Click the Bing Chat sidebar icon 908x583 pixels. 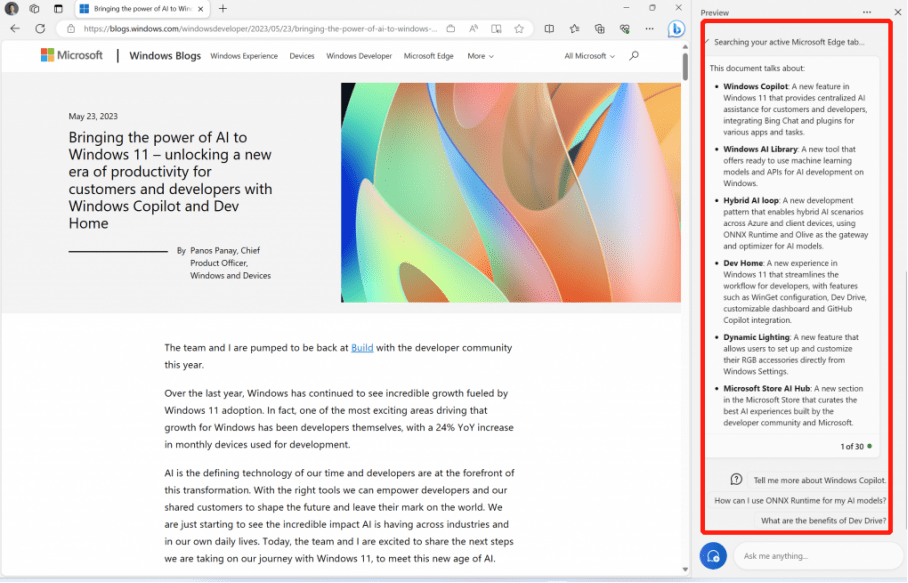pyautogui.click(x=676, y=29)
